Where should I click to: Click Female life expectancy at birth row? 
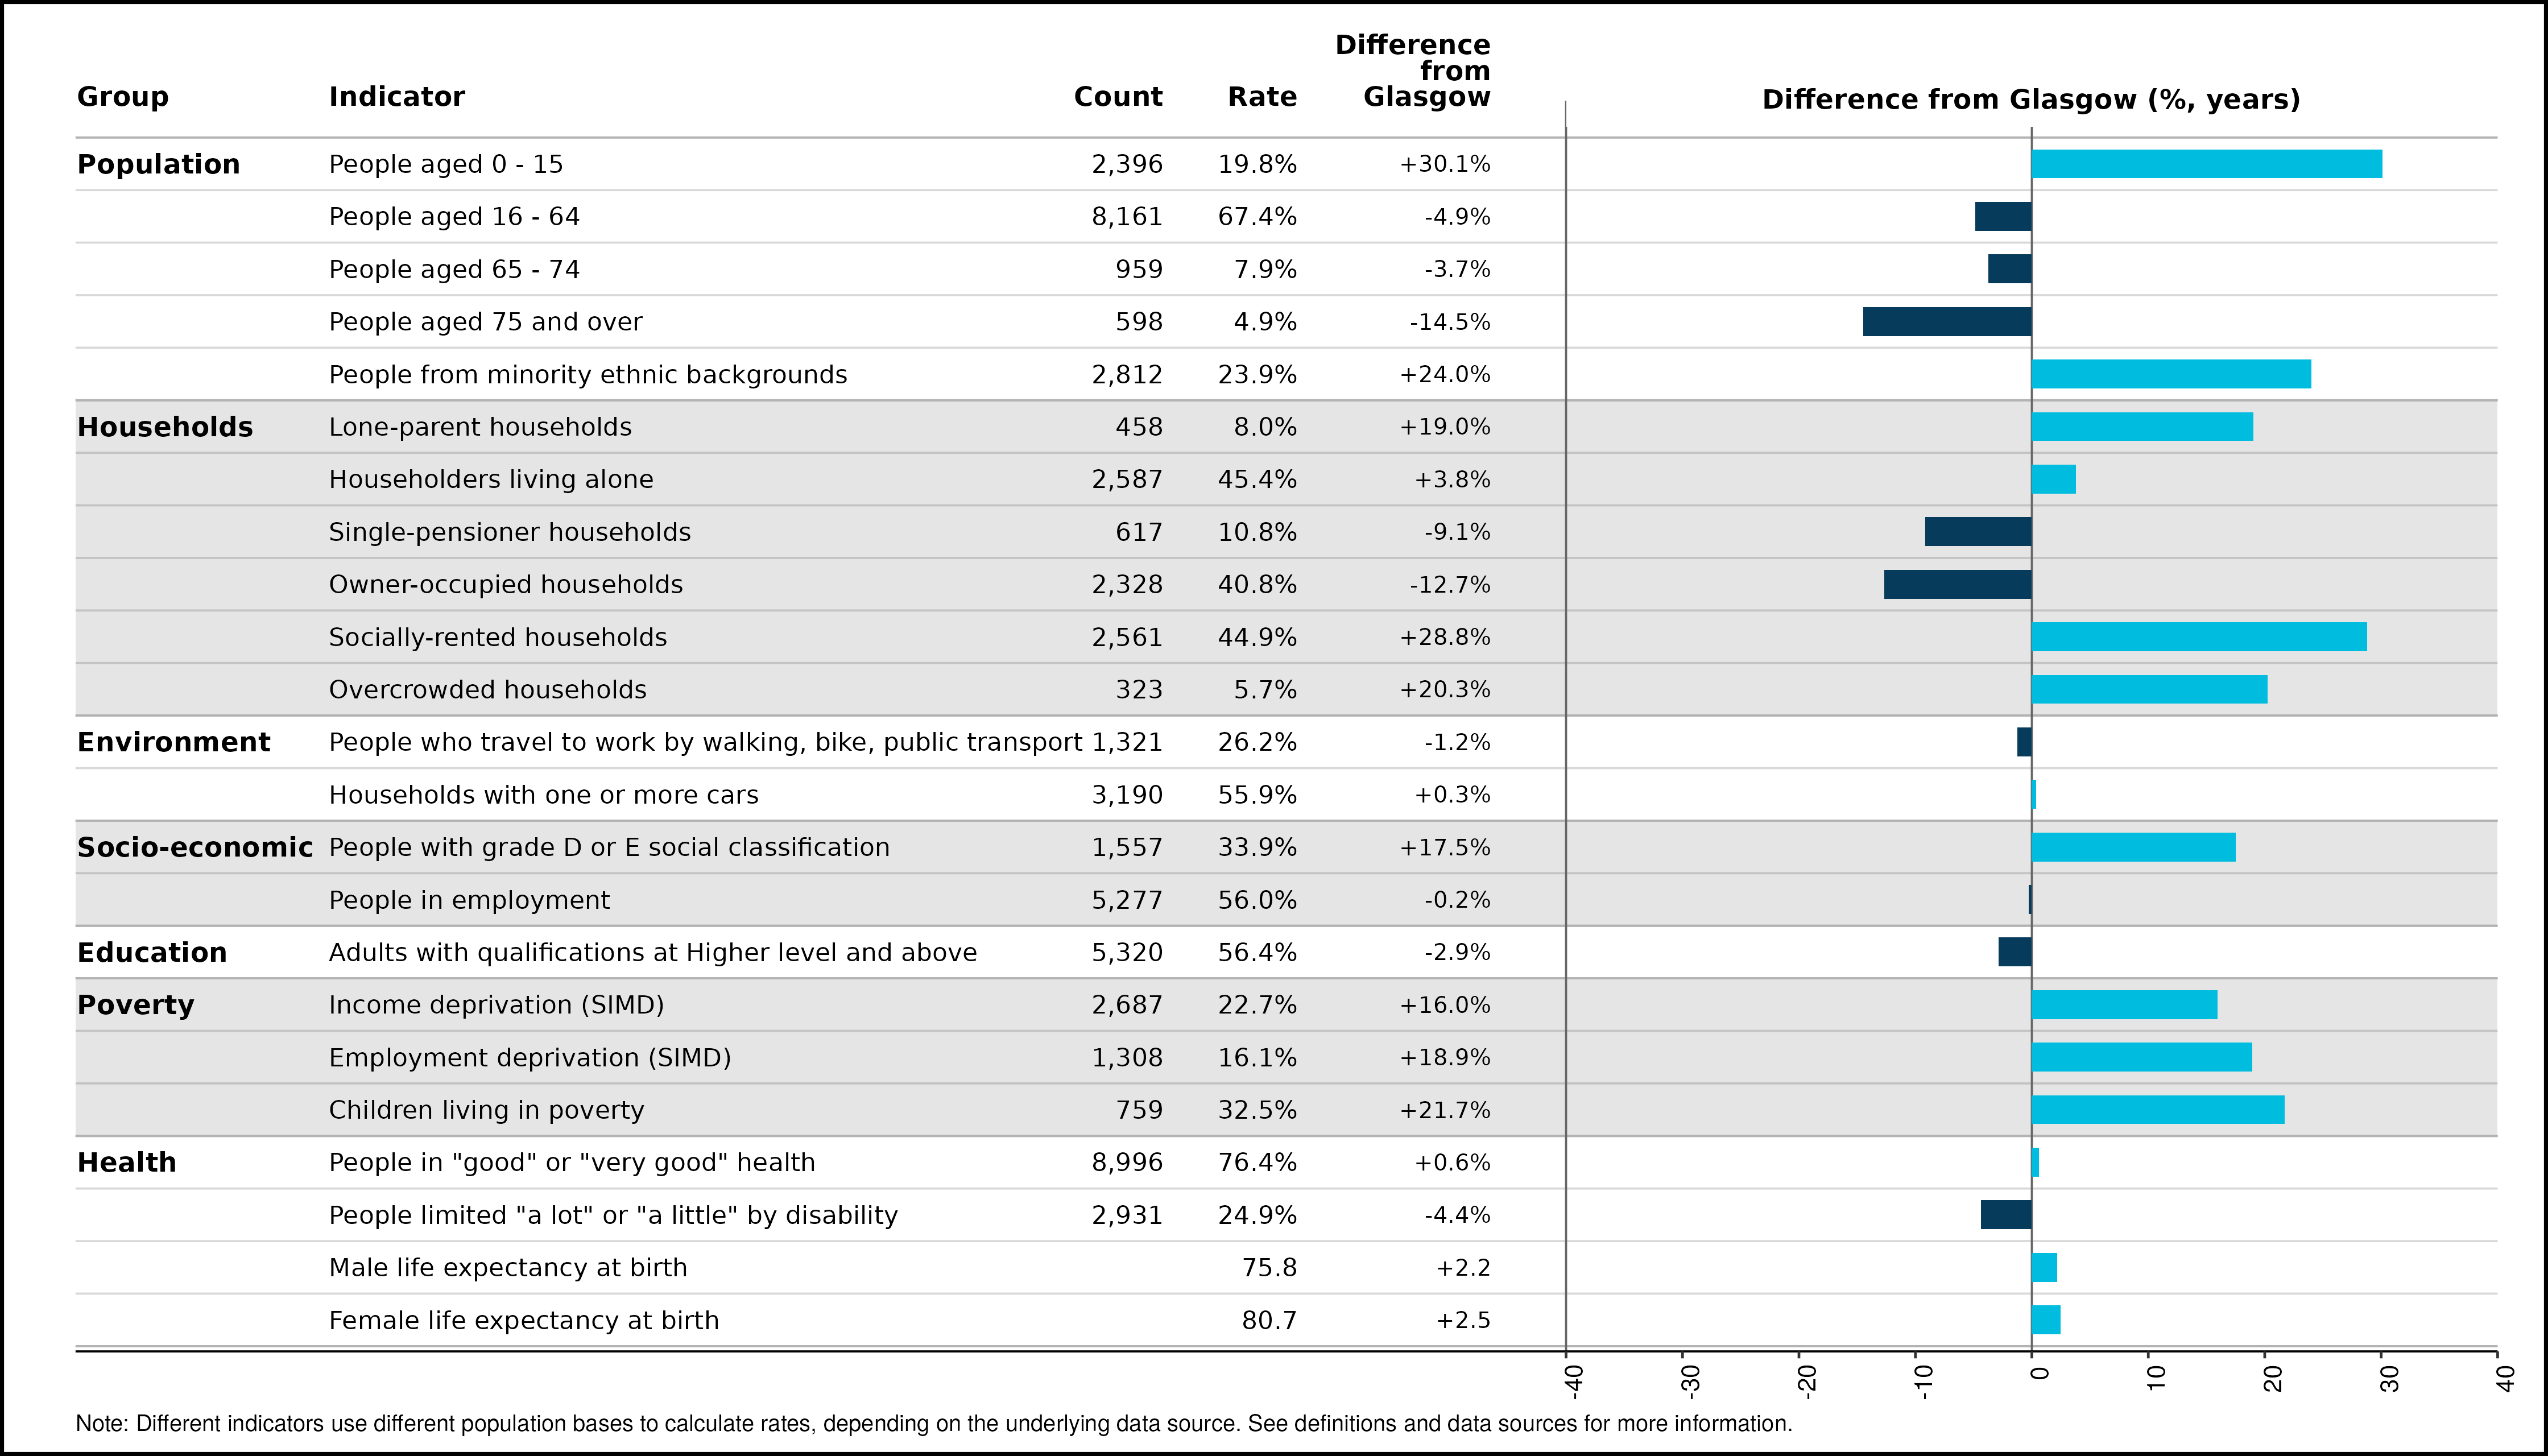click(x=1286, y=1320)
